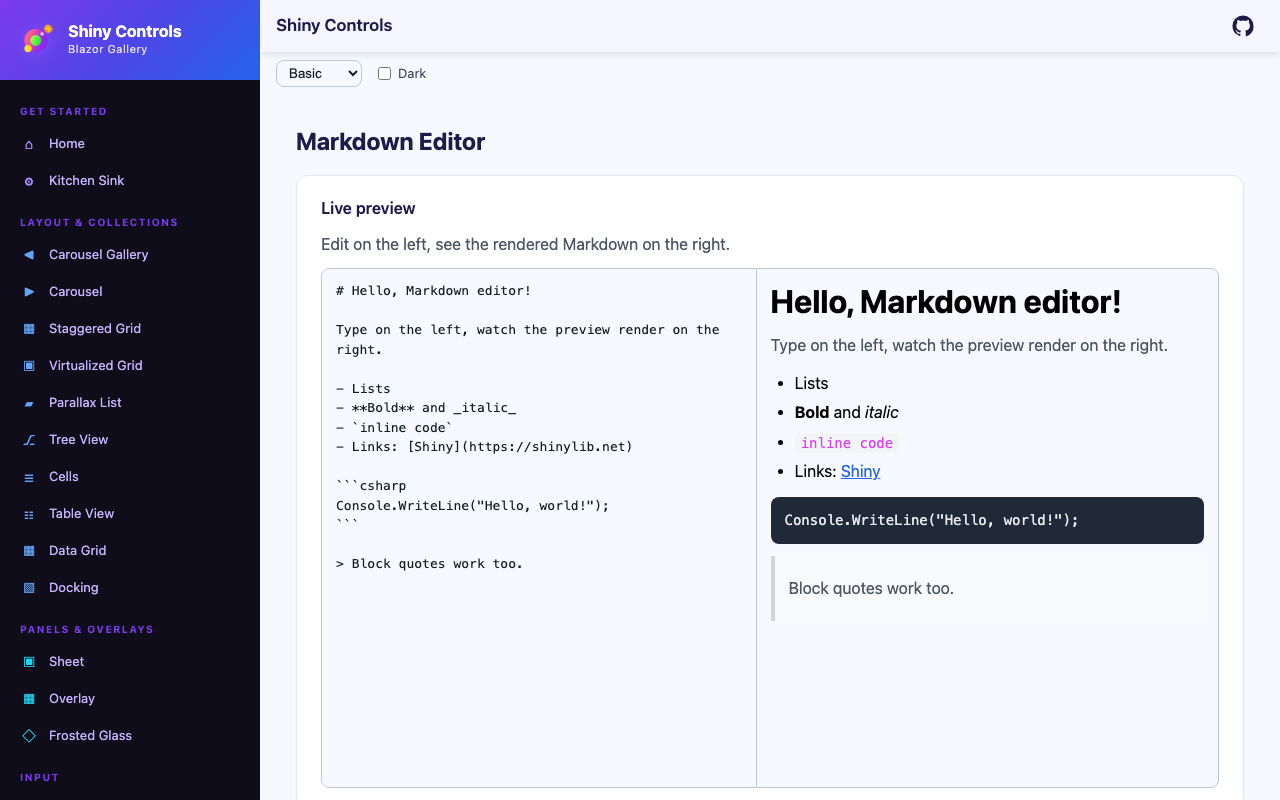Screen dimensions: 1280x800
Task: Click the Blazor Gallery subtitle
Action: [108, 50]
